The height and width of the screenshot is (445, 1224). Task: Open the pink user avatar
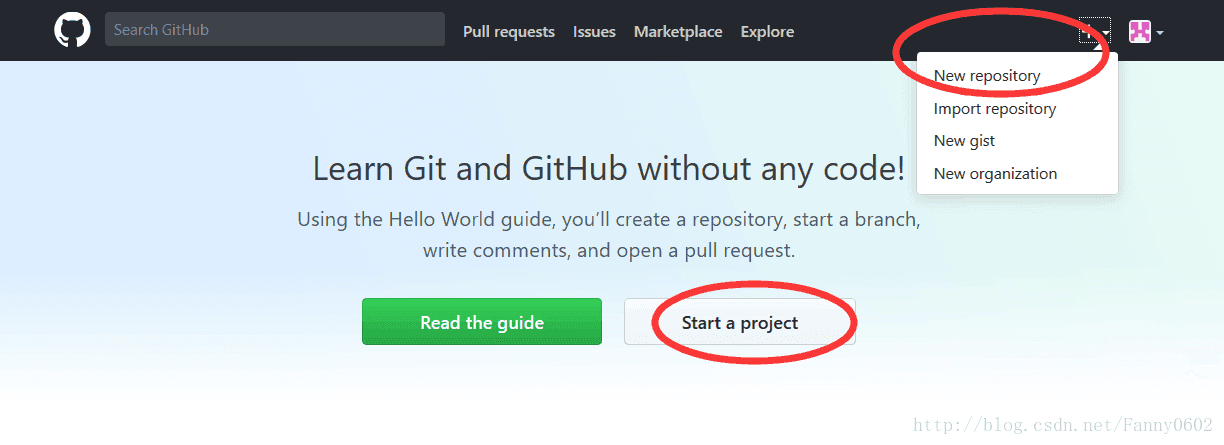pyautogui.click(x=1140, y=32)
